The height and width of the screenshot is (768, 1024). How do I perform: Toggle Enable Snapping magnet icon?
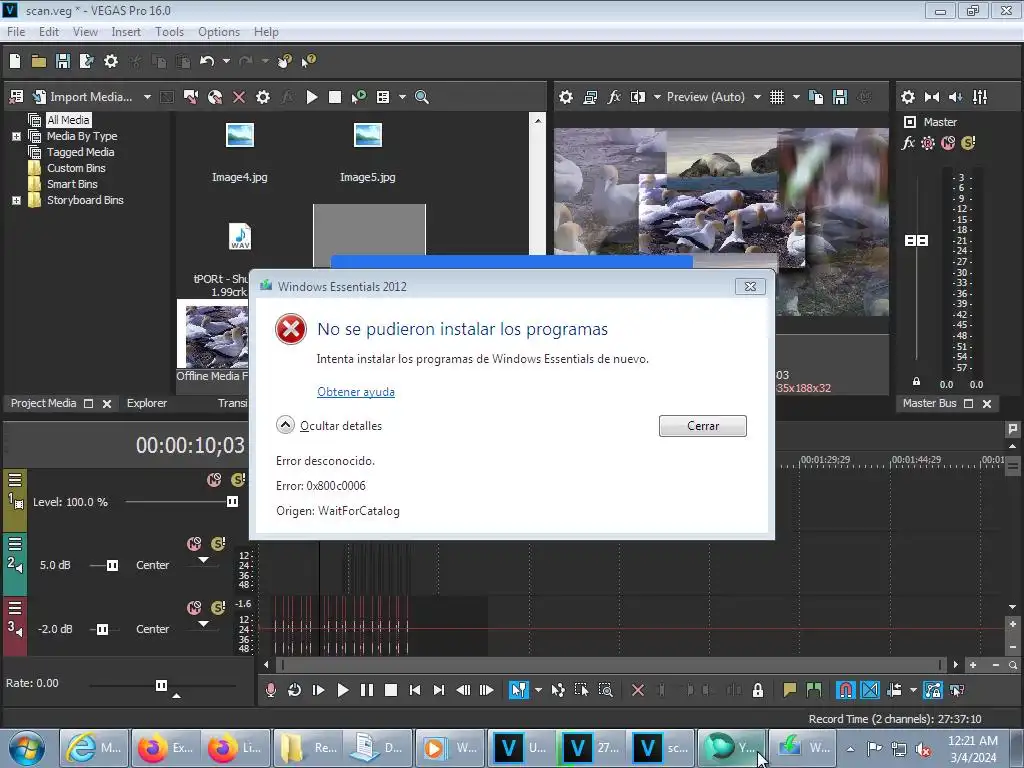pos(845,690)
